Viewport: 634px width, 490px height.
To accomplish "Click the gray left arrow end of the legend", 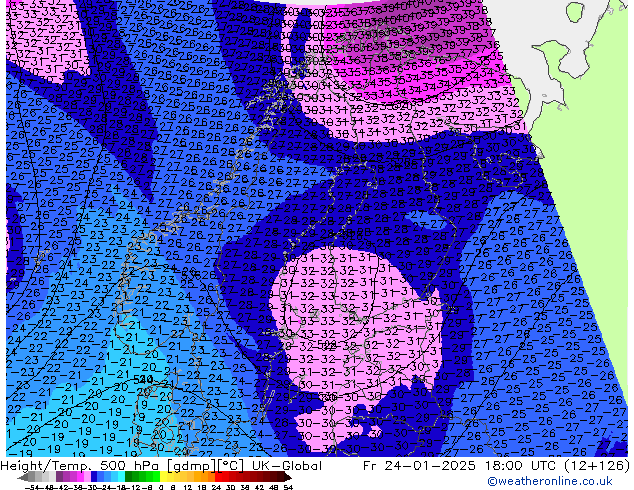I will tap(23, 477).
